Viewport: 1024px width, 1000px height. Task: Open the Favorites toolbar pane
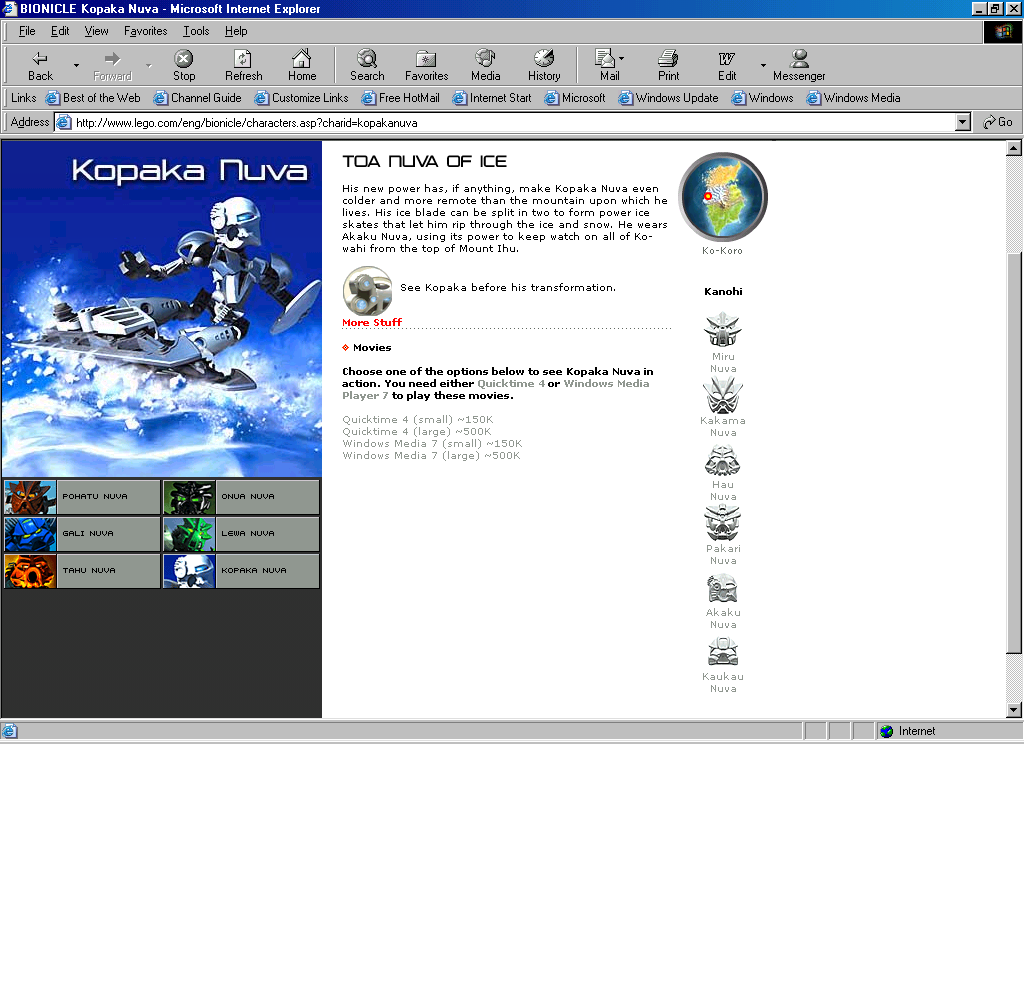click(x=426, y=65)
